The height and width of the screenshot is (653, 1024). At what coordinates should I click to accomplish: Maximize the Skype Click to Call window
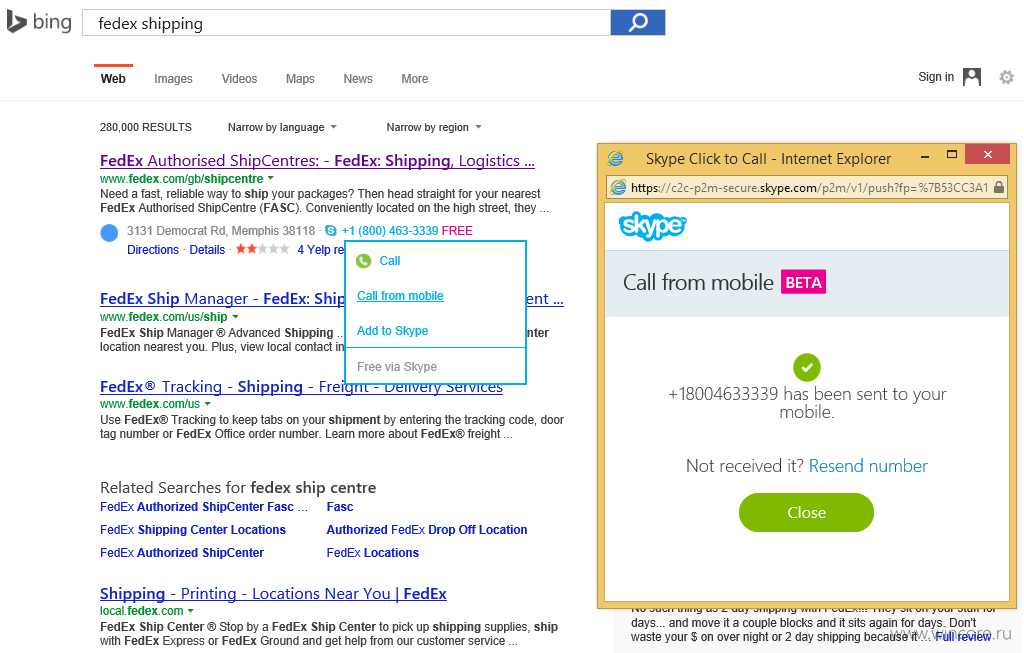(952, 155)
